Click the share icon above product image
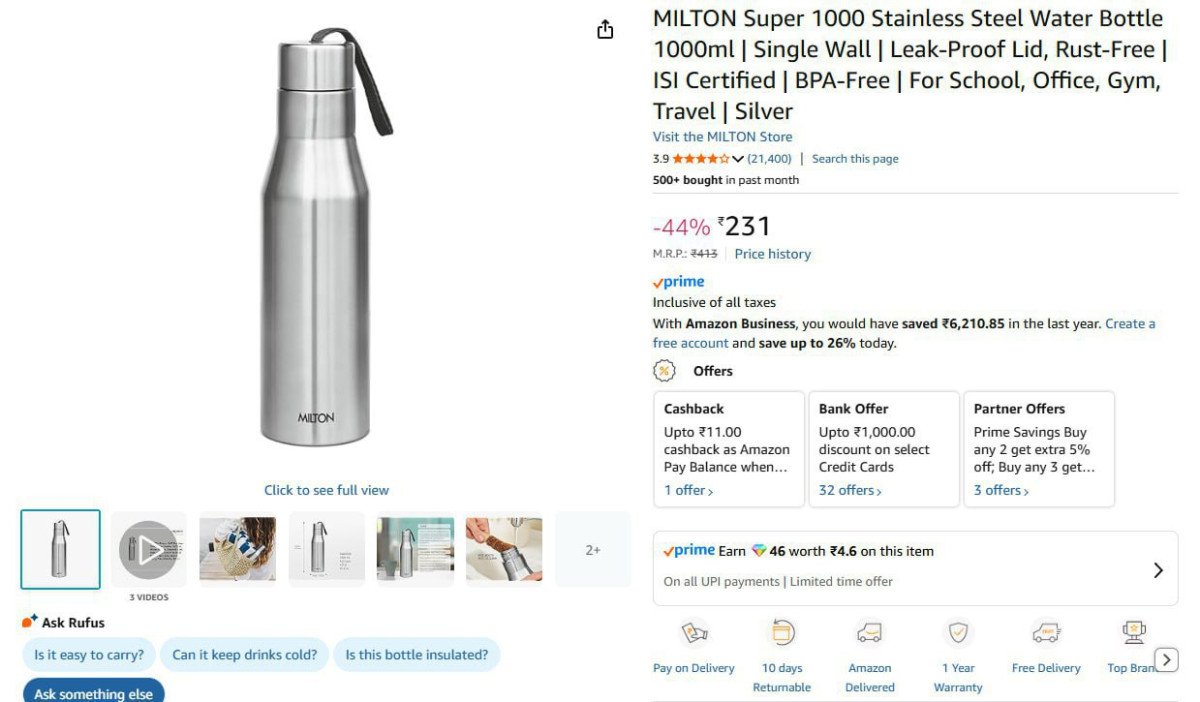Viewport: 1200px width, 702px height. [605, 30]
